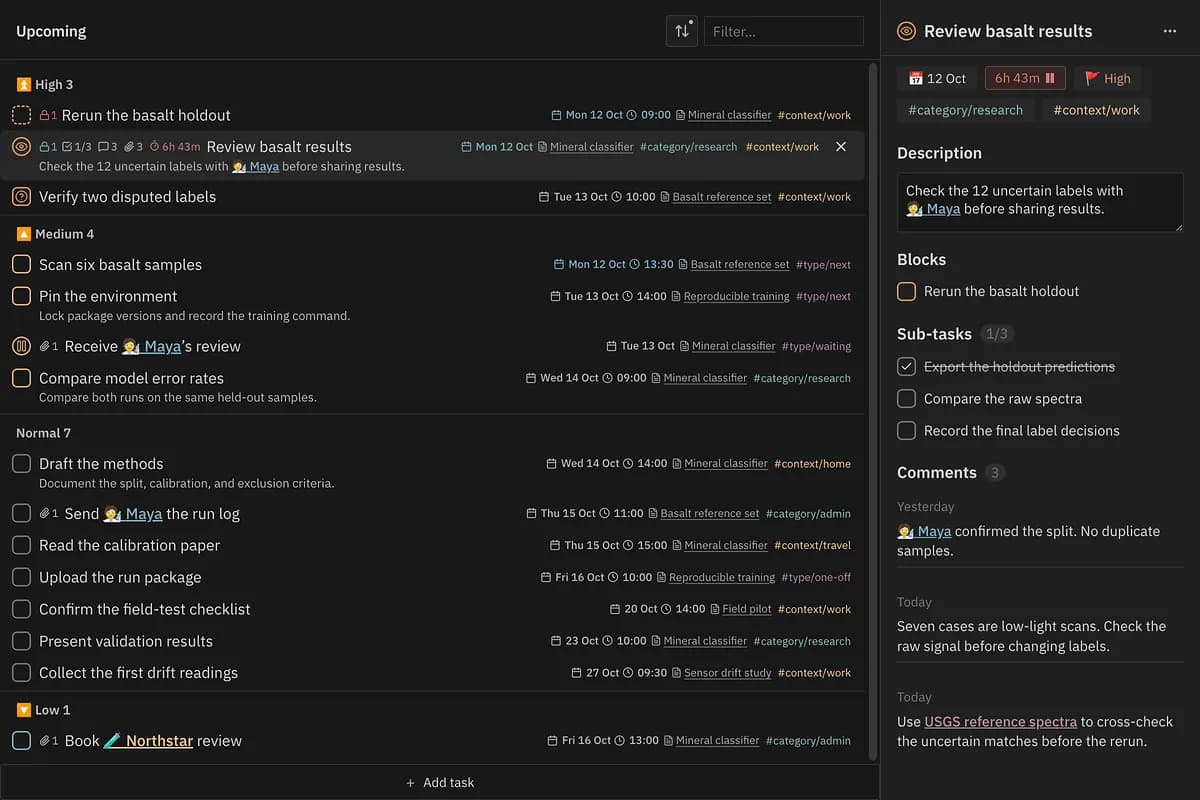
Task: Click attachment icon on Book Northstar review
Action: (44, 741)
